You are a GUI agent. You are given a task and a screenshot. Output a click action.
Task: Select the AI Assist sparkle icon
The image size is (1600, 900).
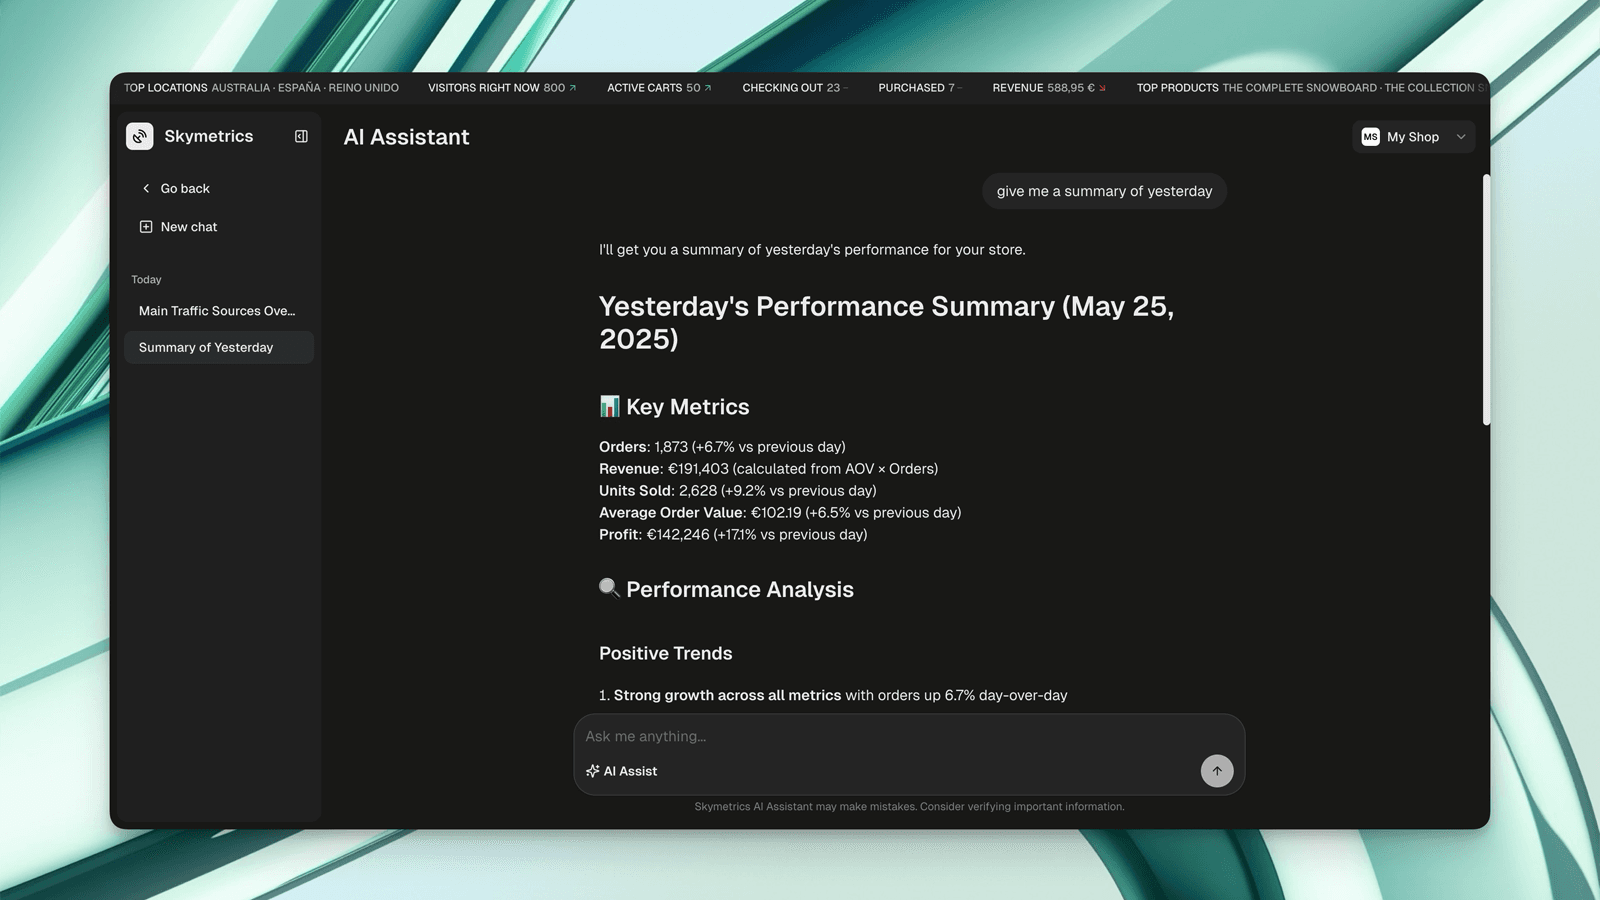tap(592, 770)
